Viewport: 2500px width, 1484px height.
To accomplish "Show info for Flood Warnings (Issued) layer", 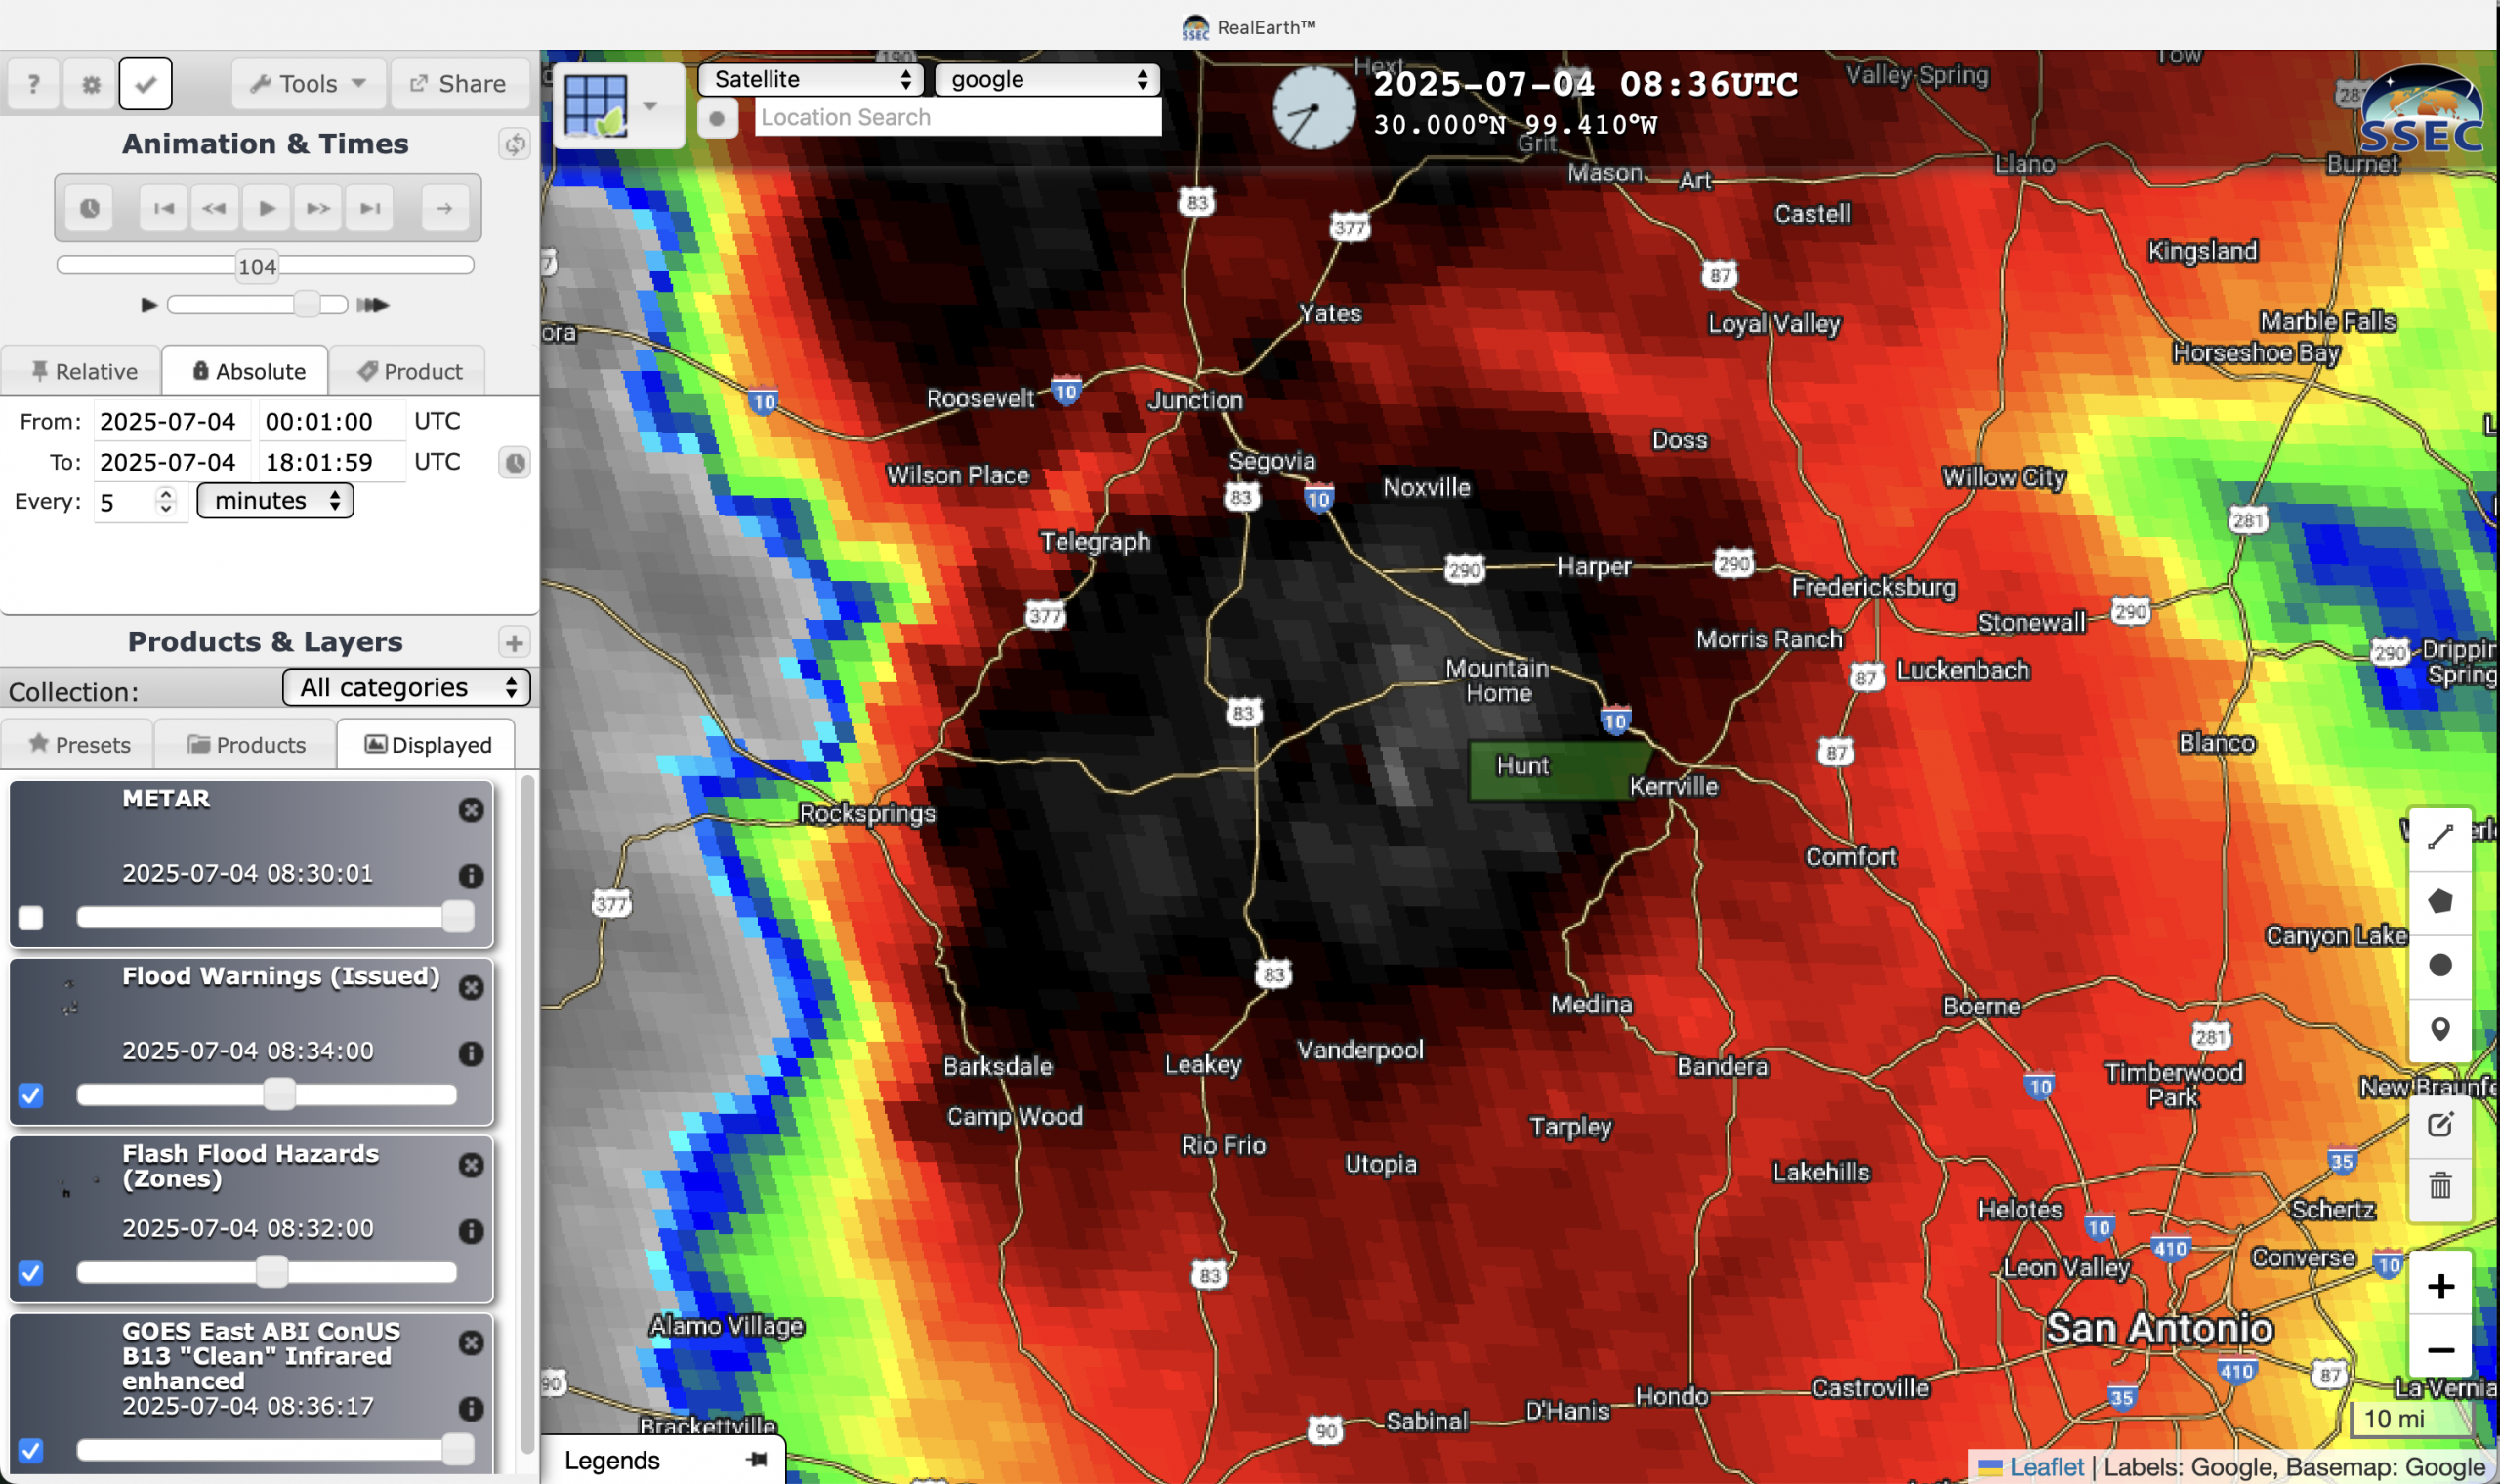I will point(471,1054).
